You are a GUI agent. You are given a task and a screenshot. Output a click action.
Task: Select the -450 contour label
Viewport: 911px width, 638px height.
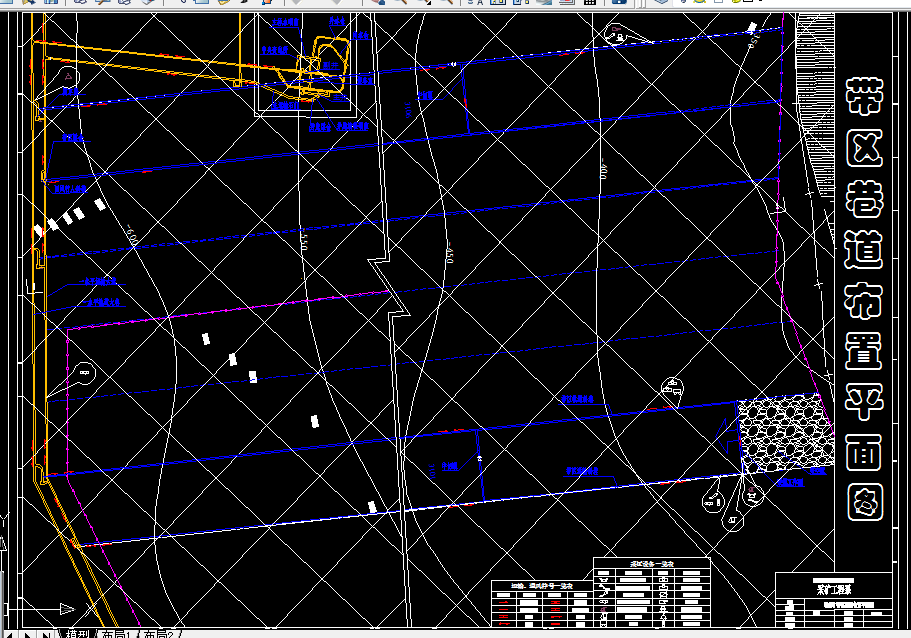450,252
